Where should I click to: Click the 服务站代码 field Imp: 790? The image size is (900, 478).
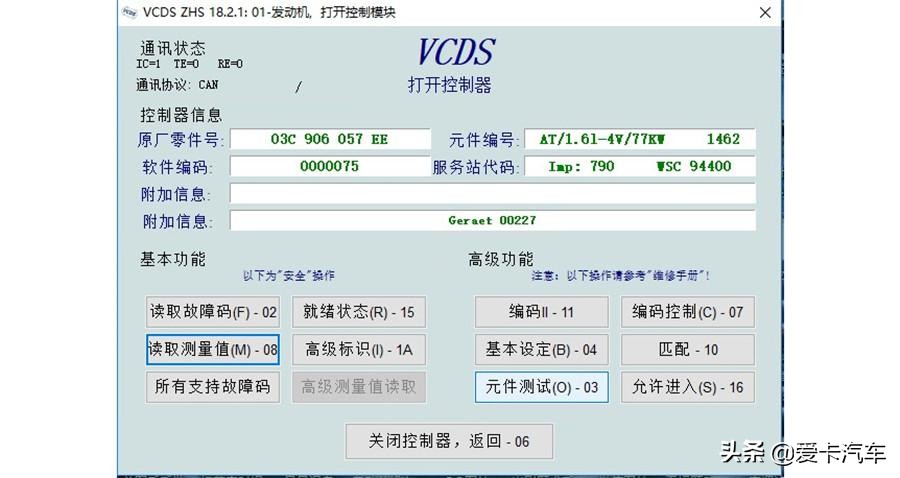pos(640,166)
